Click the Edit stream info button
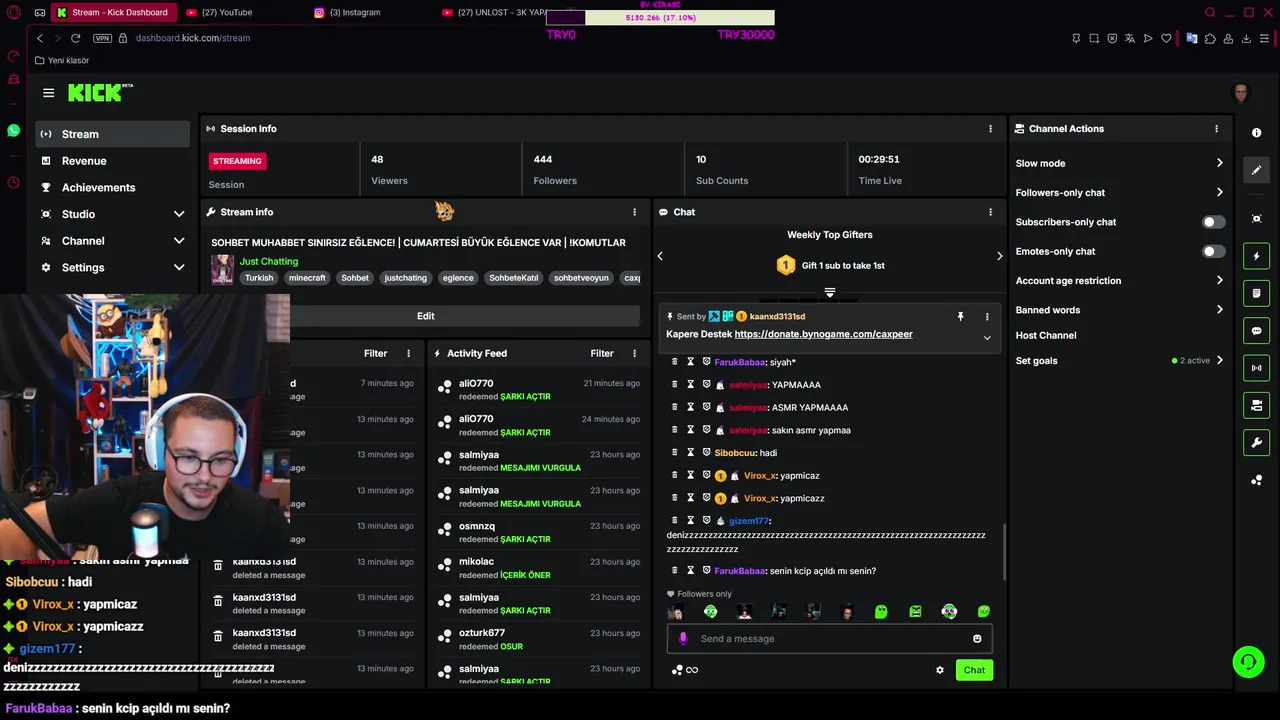Image resolution: width=1280 pixels, height=720 pixels. coord(425,316)
